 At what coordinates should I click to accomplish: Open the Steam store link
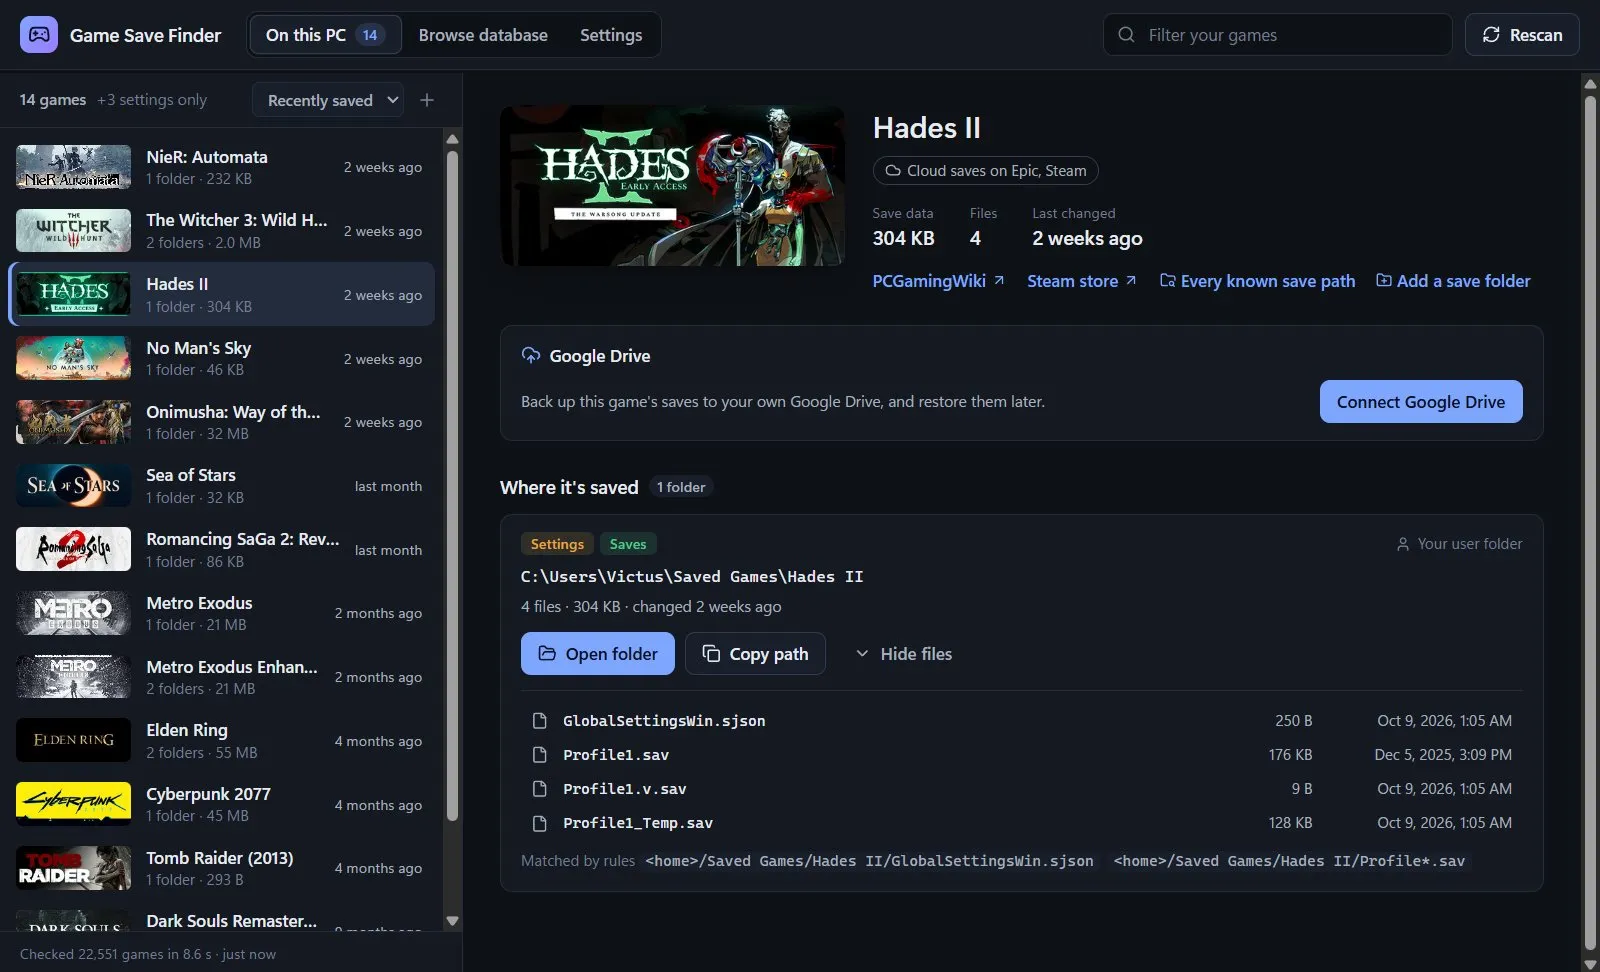click(1082, 281)
